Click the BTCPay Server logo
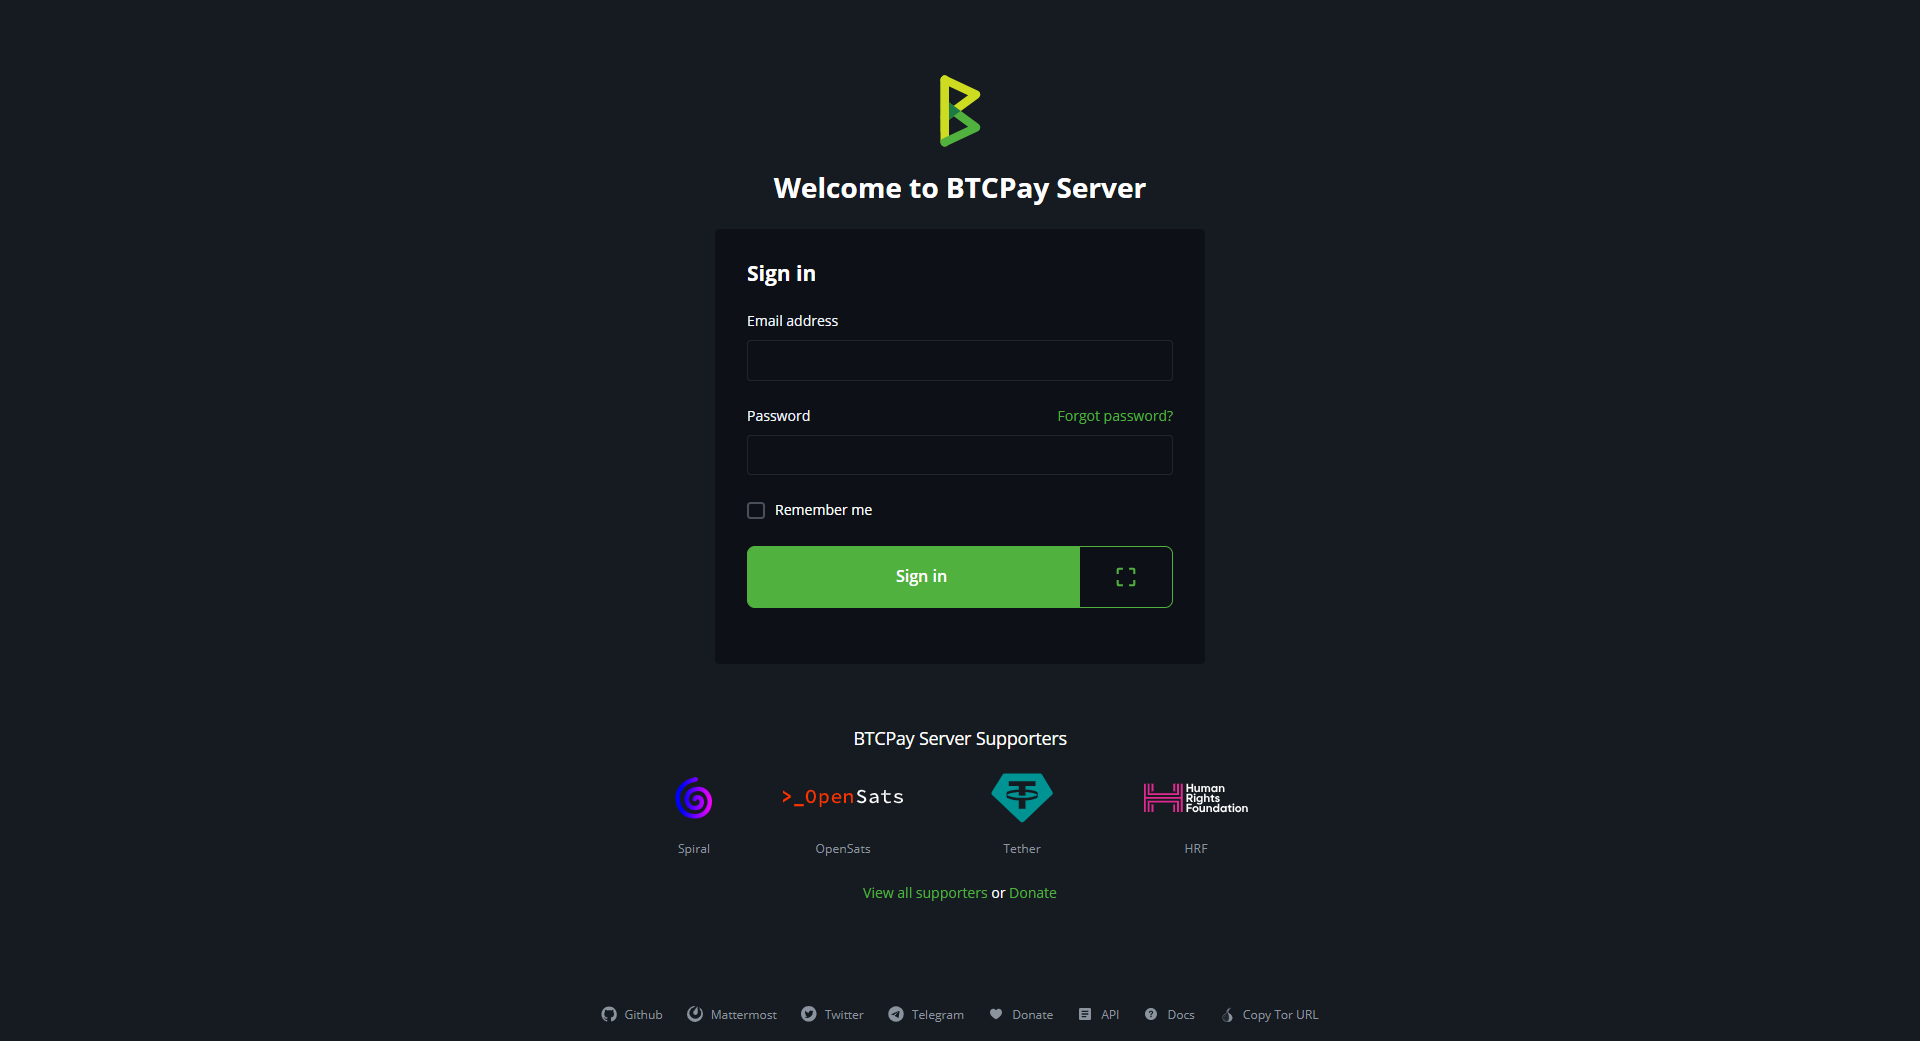 960,111
